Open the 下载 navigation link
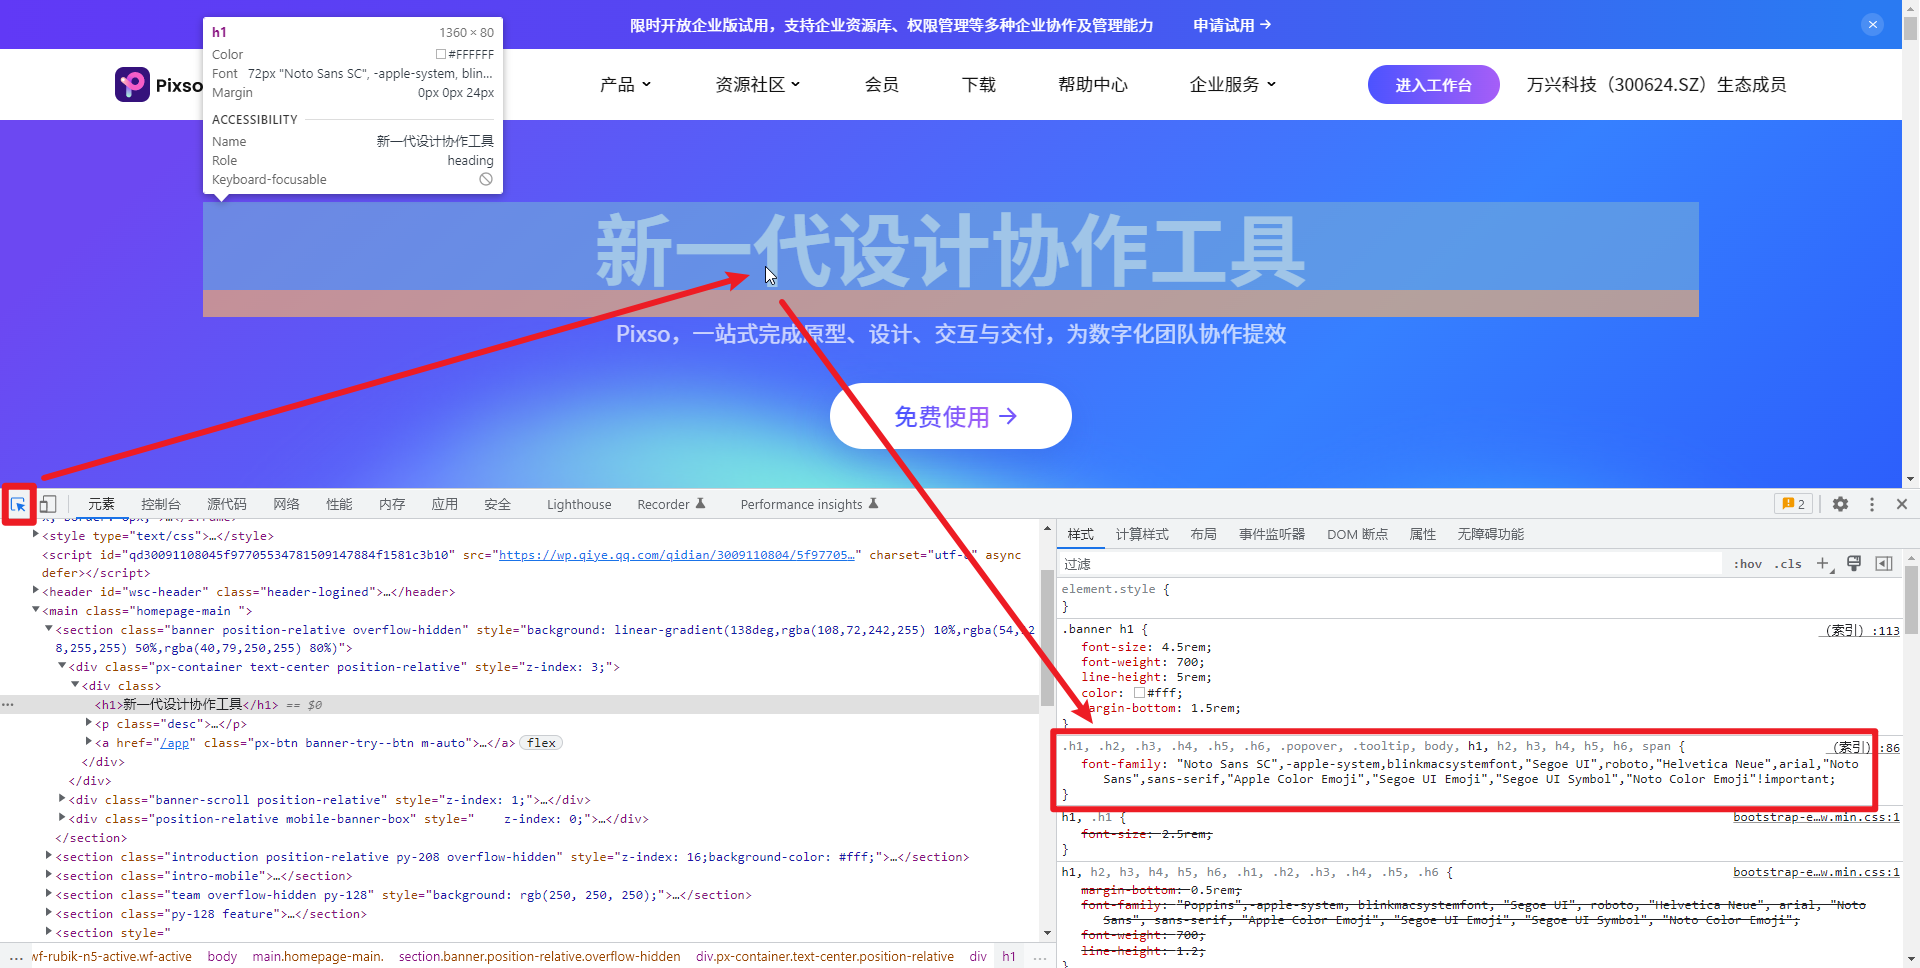This screenshot has height=968, width=1920. (979, 85)
